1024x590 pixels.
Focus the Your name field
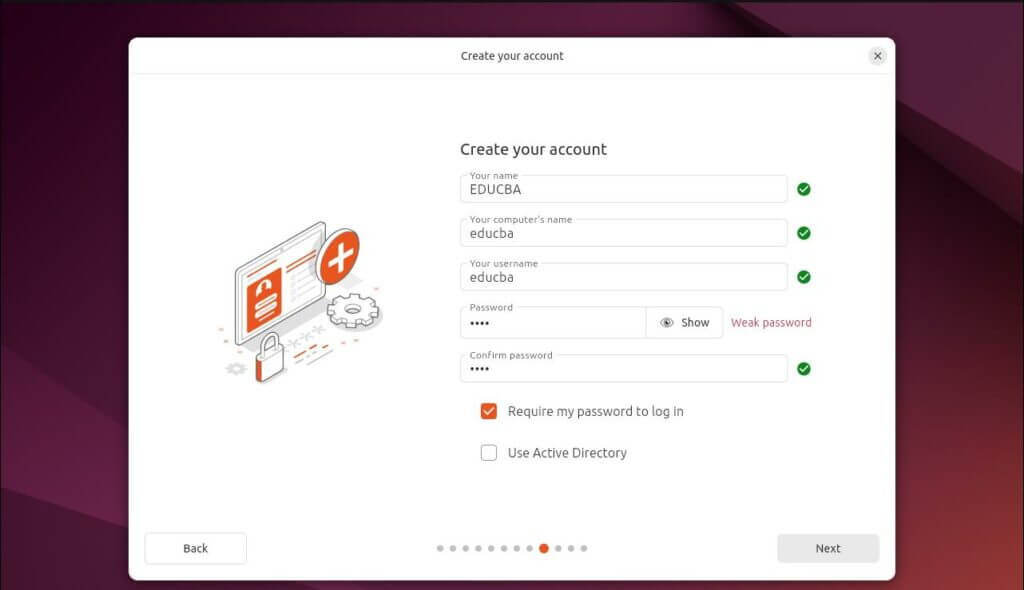623,189
